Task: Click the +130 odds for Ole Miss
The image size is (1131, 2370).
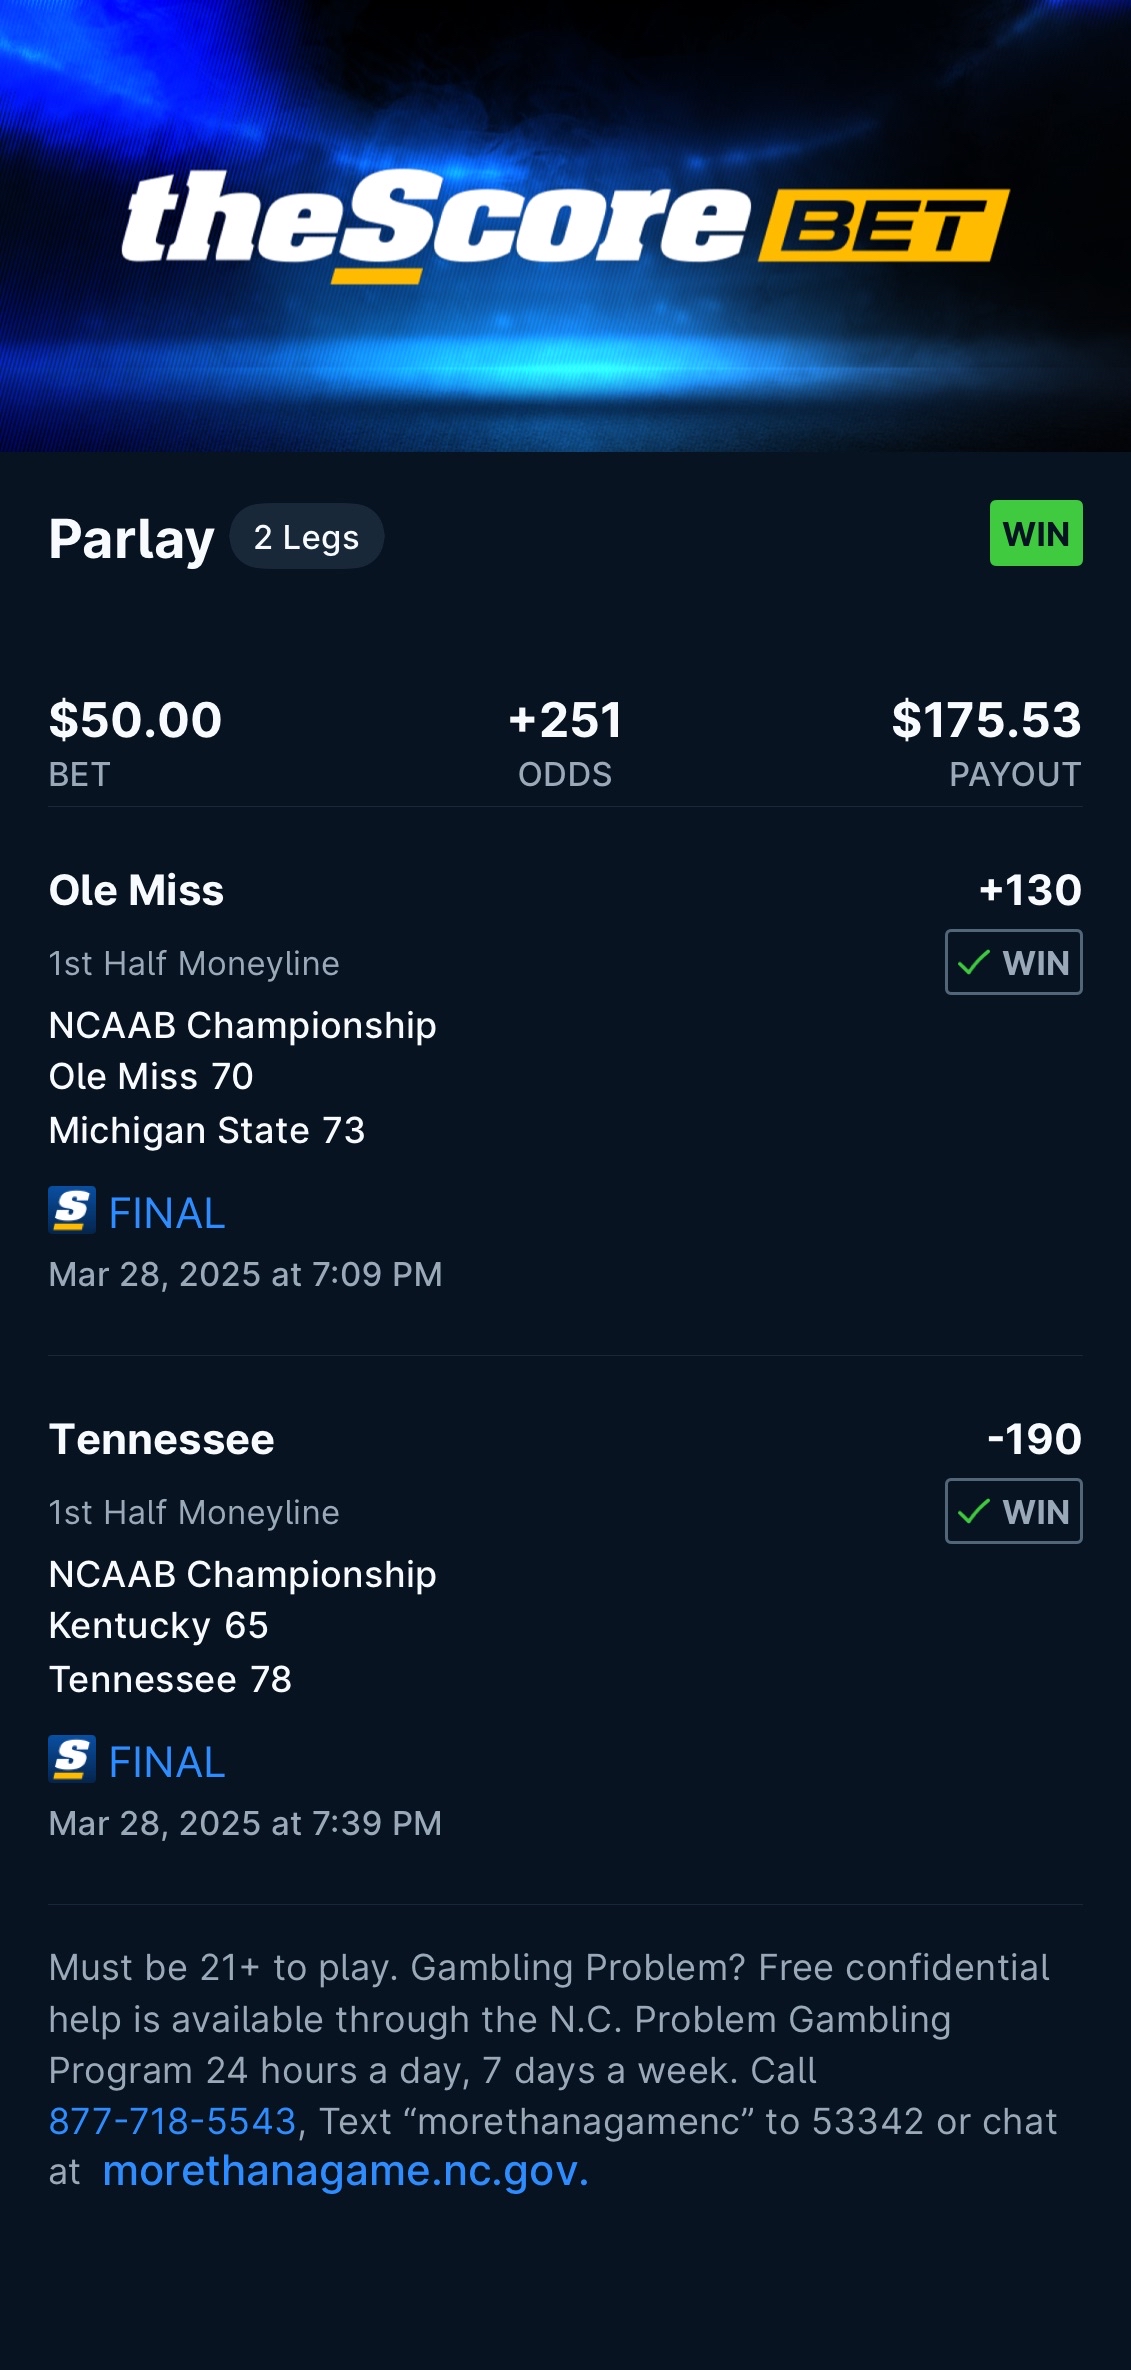Action: (x=1030, y=890)
